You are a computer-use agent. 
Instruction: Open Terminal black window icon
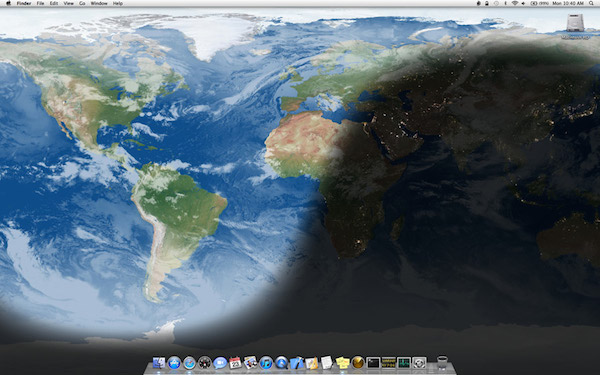(373, 362)
